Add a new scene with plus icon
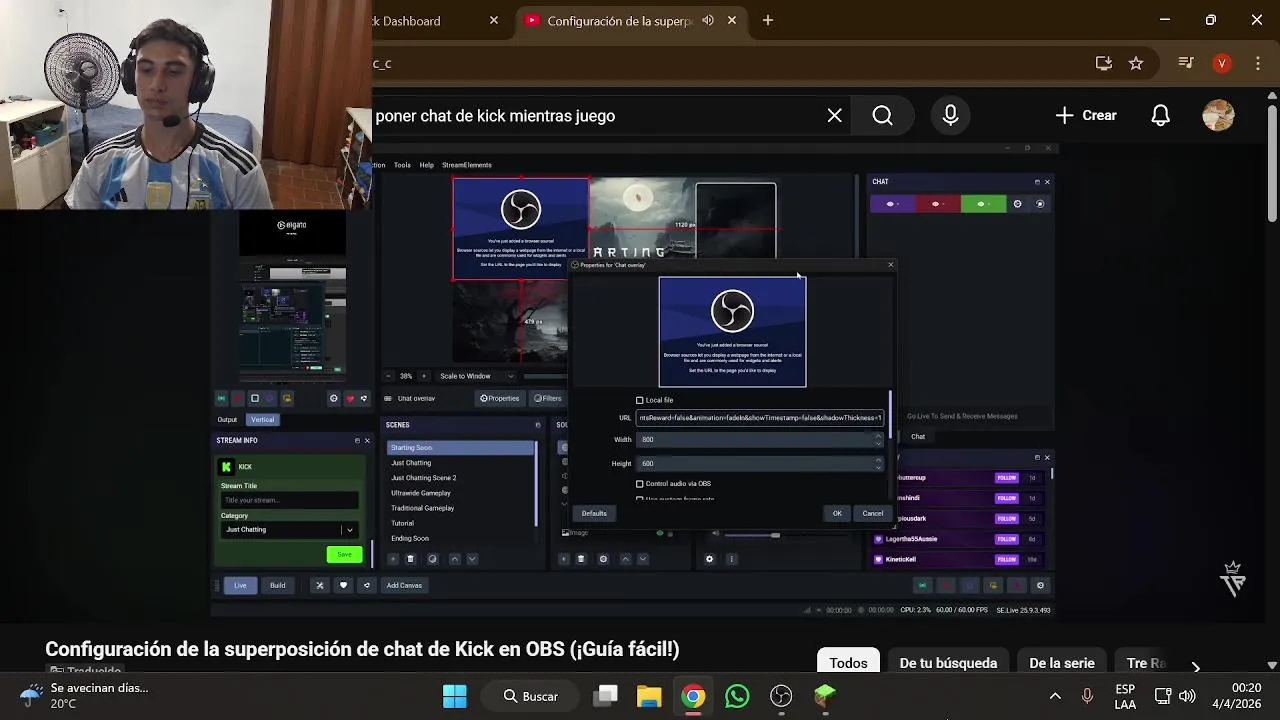This screenshot has height=720, width=1280. point(394,559)
